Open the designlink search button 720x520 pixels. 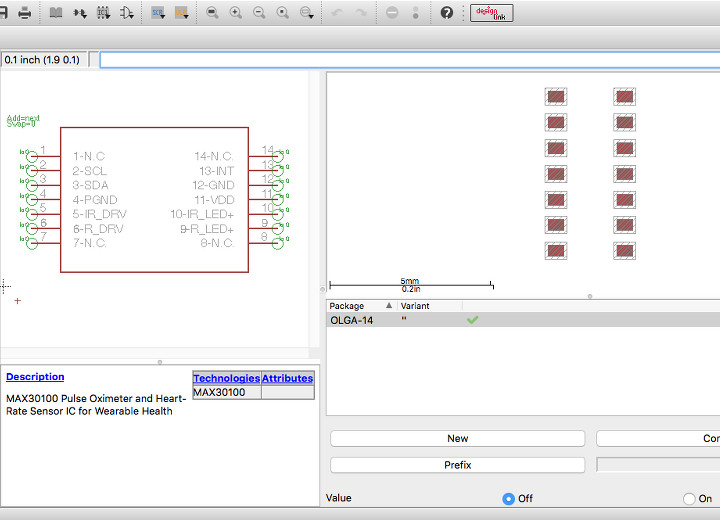(x=491, y=13)
